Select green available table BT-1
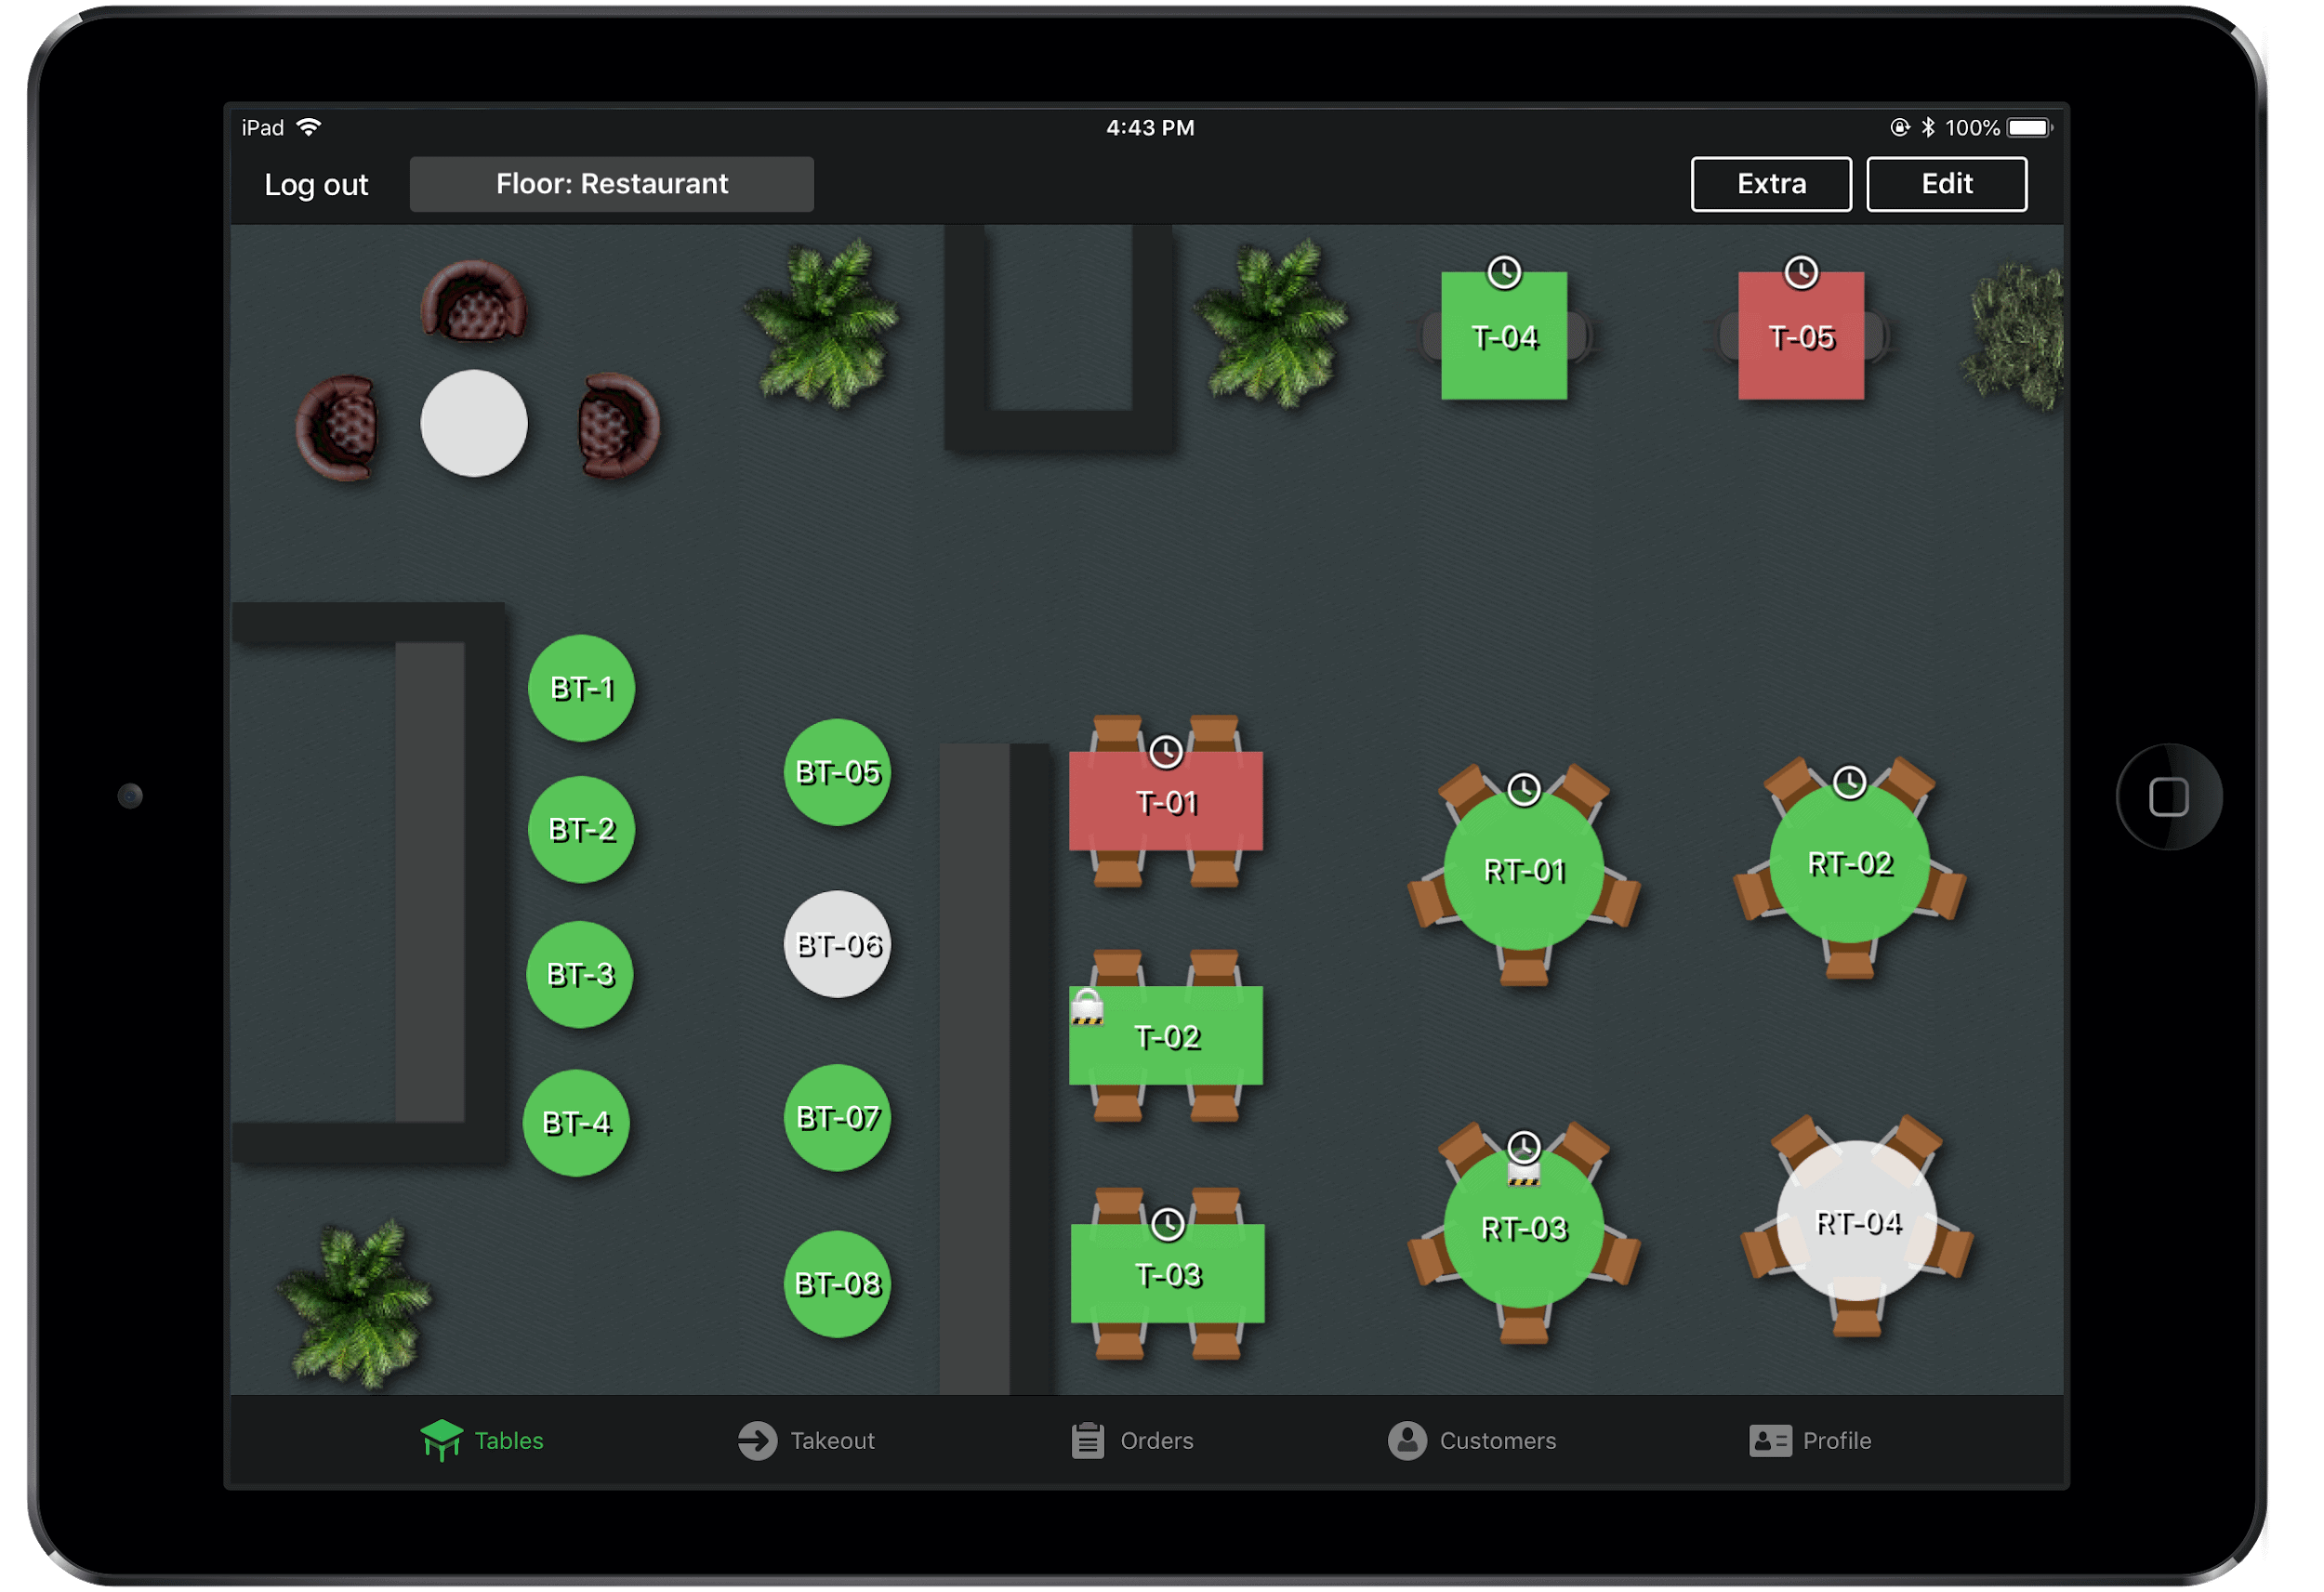This screenshot has height=1592, width=2324. coord(583,689)
